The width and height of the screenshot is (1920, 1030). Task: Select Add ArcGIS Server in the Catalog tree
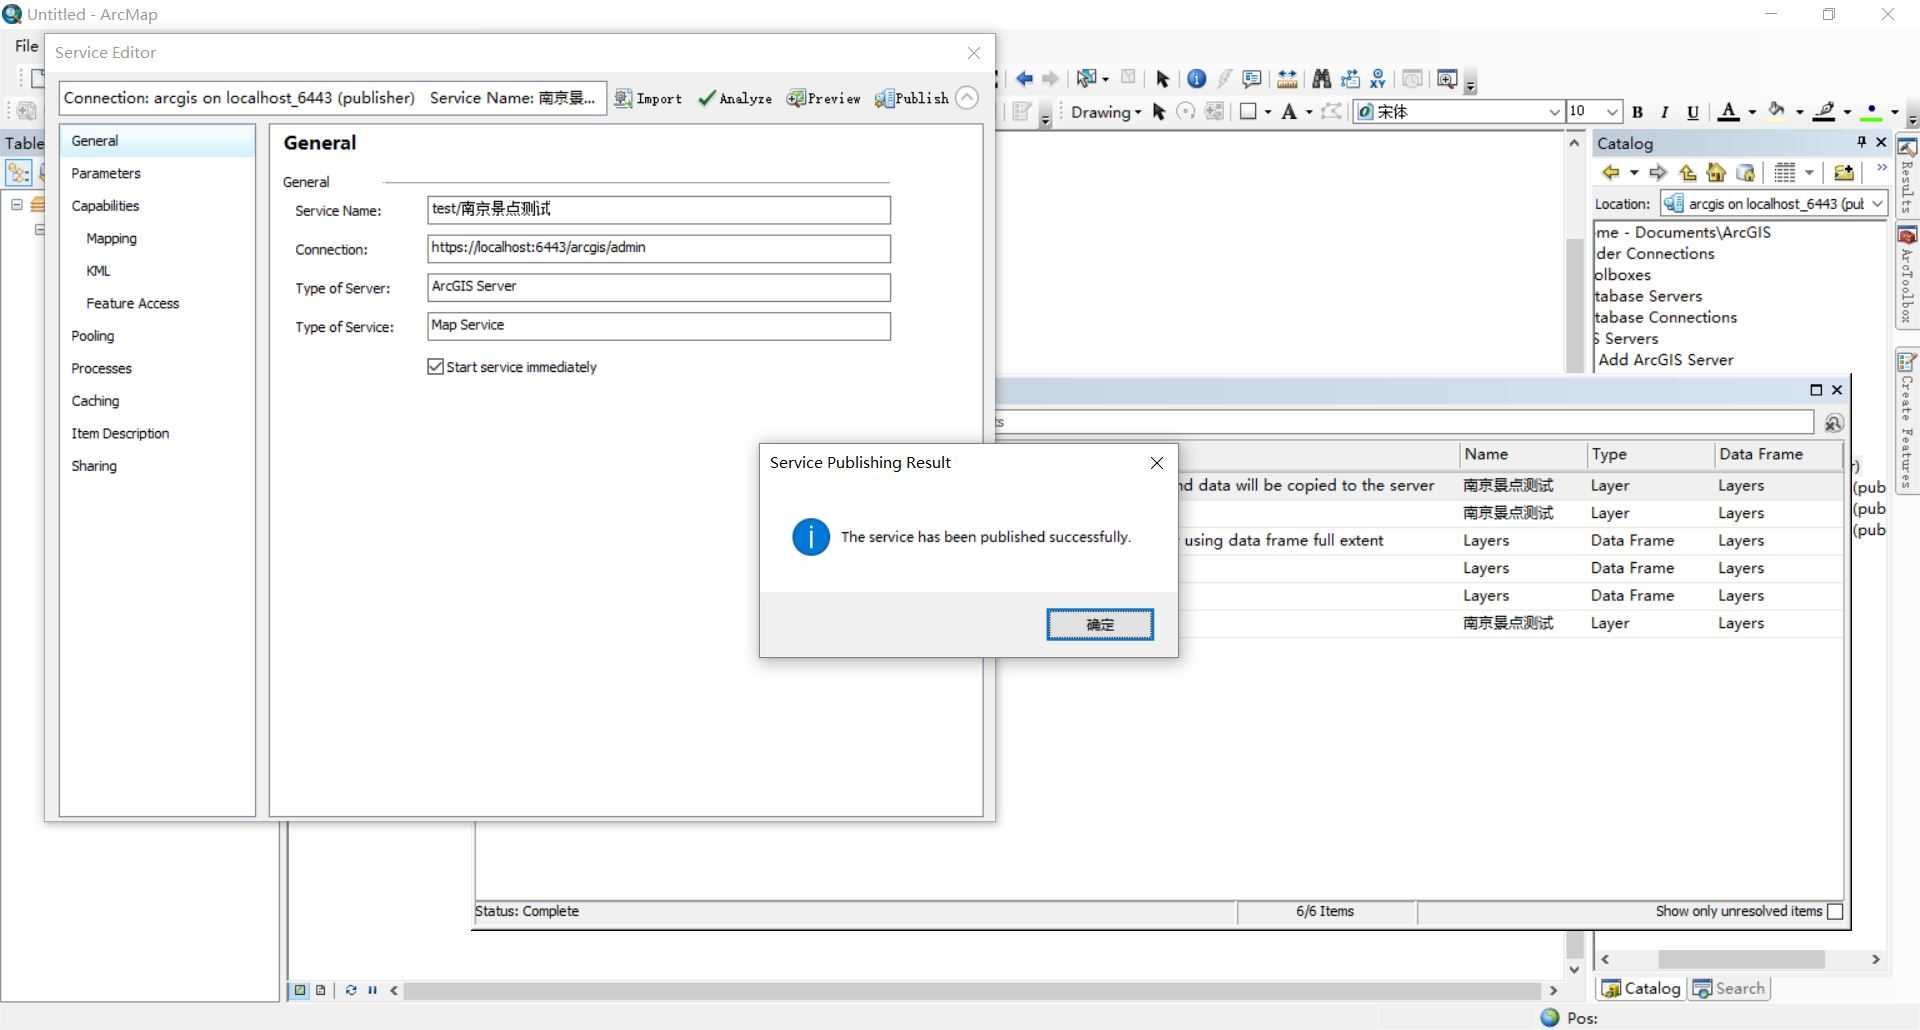click(1666, 360)
